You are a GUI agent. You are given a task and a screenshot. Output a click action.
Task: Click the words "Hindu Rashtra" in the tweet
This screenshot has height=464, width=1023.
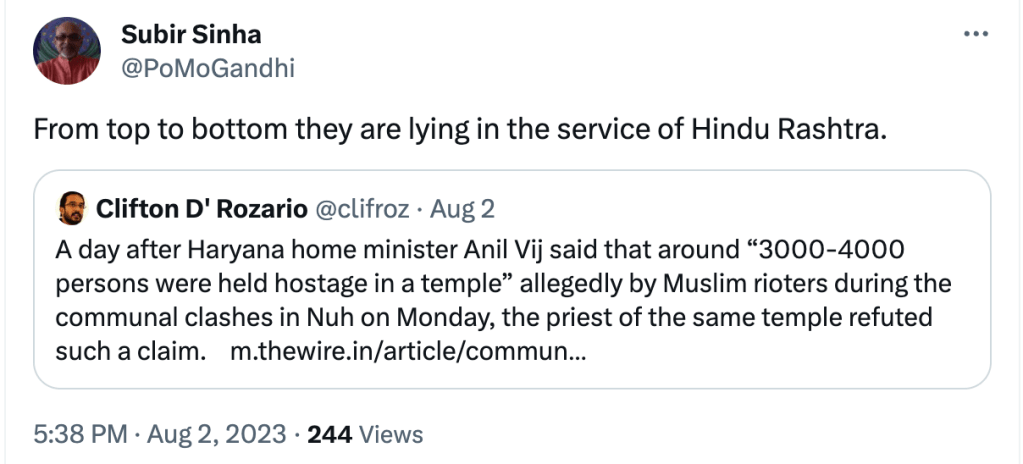pyautogui.click(x=787, y=131)
